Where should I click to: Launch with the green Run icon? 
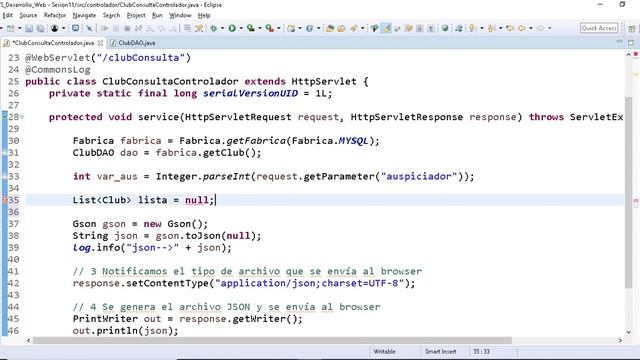coord(232,28)
